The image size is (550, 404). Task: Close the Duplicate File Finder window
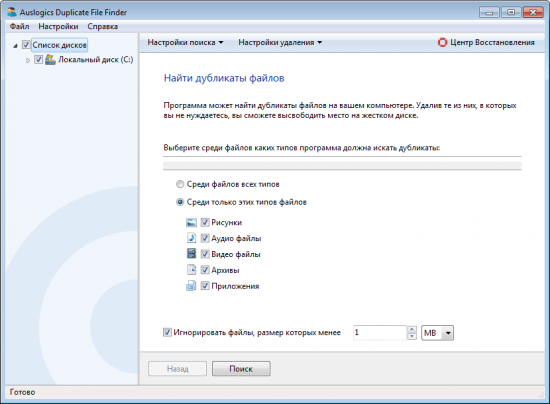(x=533, y=12)
